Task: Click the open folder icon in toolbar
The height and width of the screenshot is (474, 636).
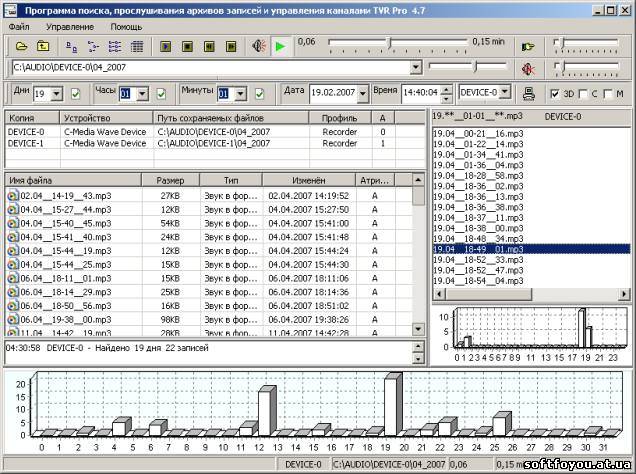Action: pyautogui.click(x=20, y=46)
